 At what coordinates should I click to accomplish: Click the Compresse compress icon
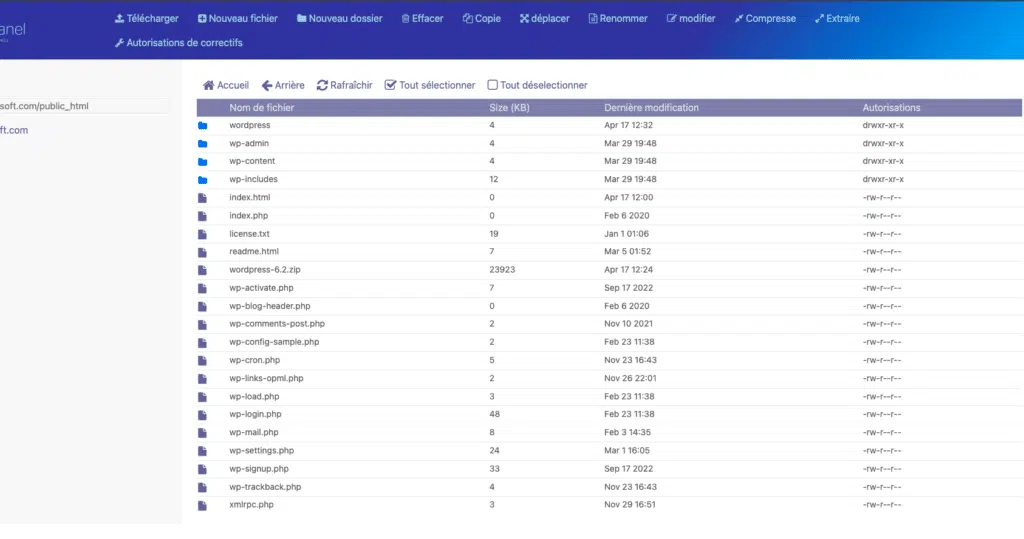tap(739, 18)
